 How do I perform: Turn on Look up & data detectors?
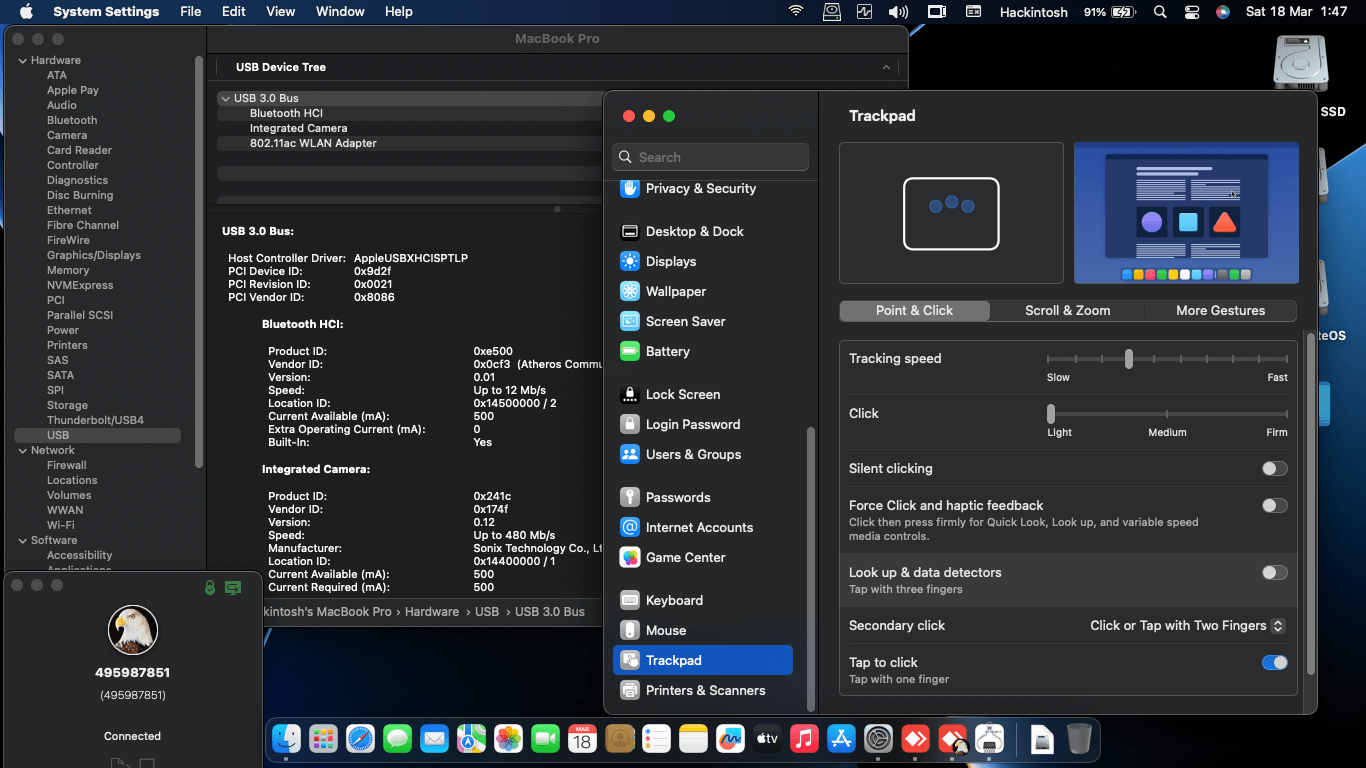point(1274,572)
